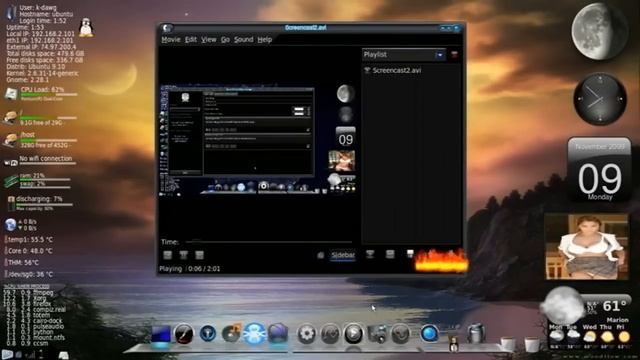Click the small penguin dock icon
This screenshot has height=360, width=640.
pos(453,344)
